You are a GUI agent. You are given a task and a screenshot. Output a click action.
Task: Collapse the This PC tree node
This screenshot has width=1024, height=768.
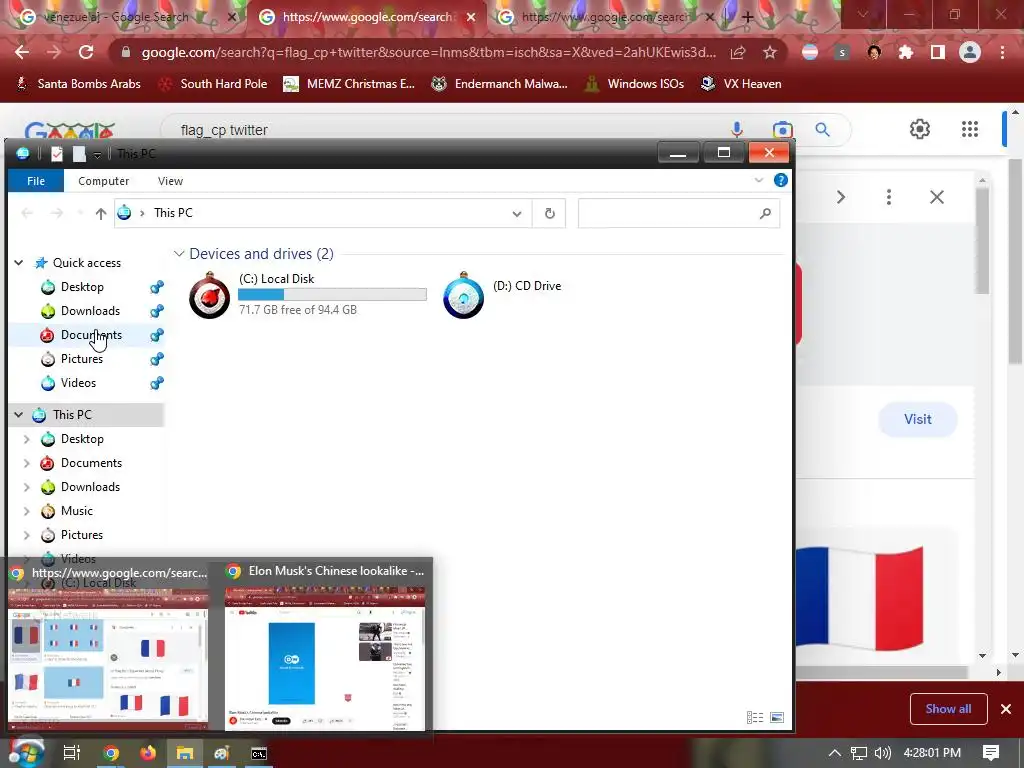tap(19, 415)
